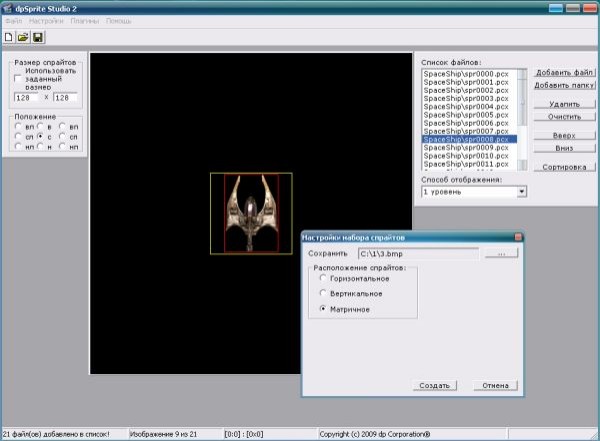The width and height of the screenshot is (600, 441).
Task: Click the Open folder toolbar icon
Action: click(x=23, y=37)
